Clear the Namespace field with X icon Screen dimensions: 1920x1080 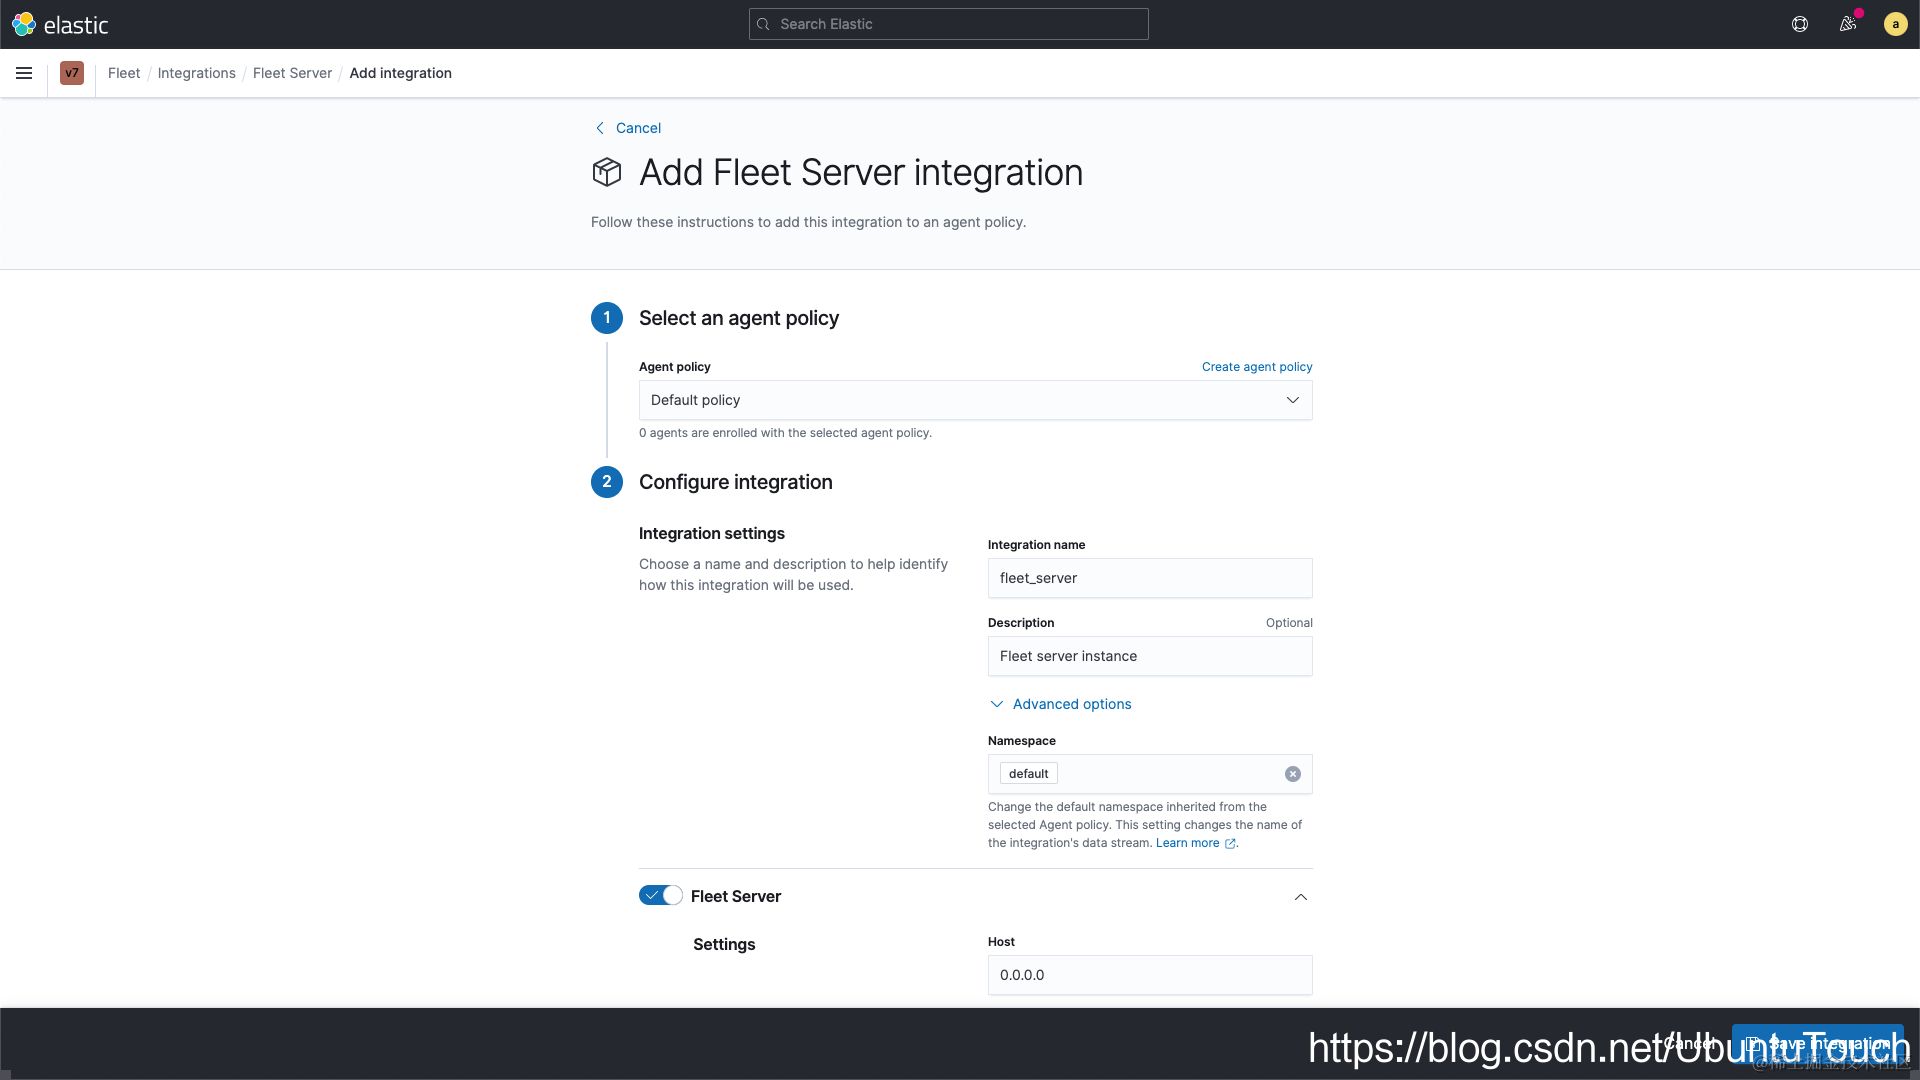pyautogui.click(x=1293, y=774)
